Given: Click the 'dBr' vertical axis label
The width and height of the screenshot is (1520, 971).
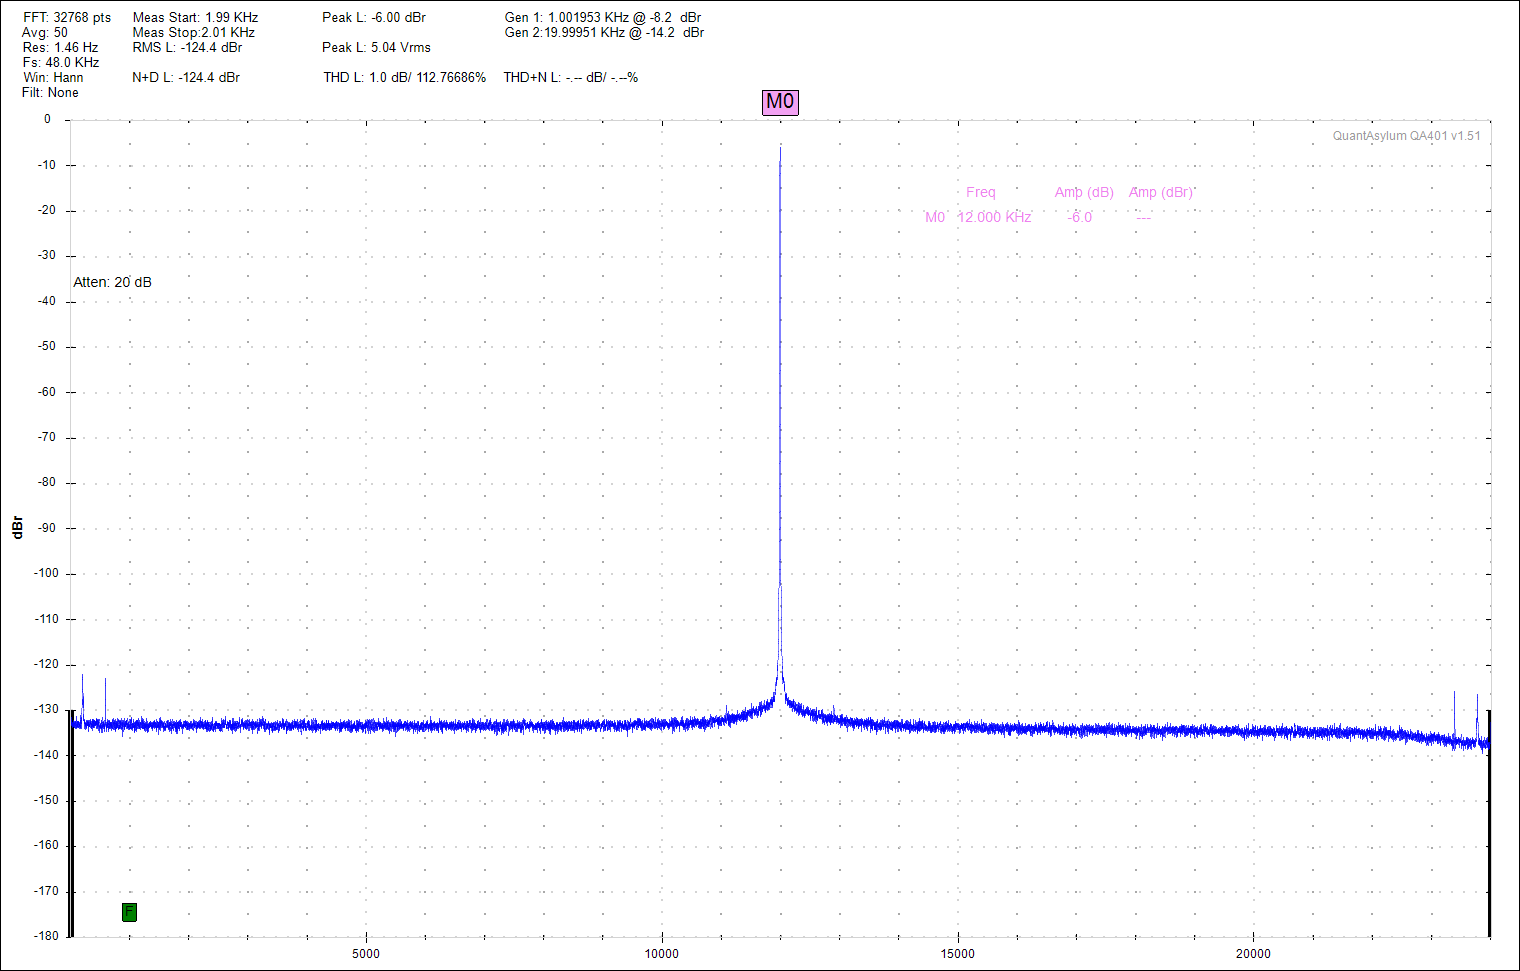Looking at the screenshot, I should click(17, 528).
